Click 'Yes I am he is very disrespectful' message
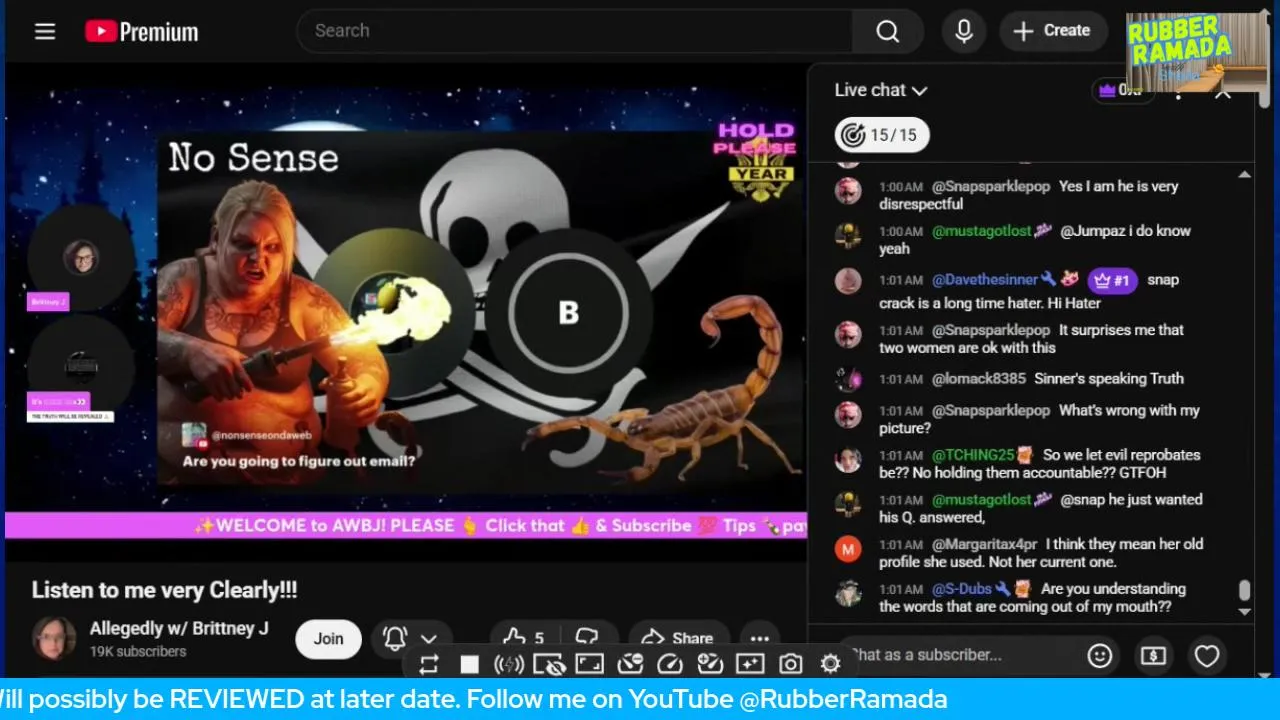The height and width of the screenshot is (720, 1280). tap(1030, 195)
